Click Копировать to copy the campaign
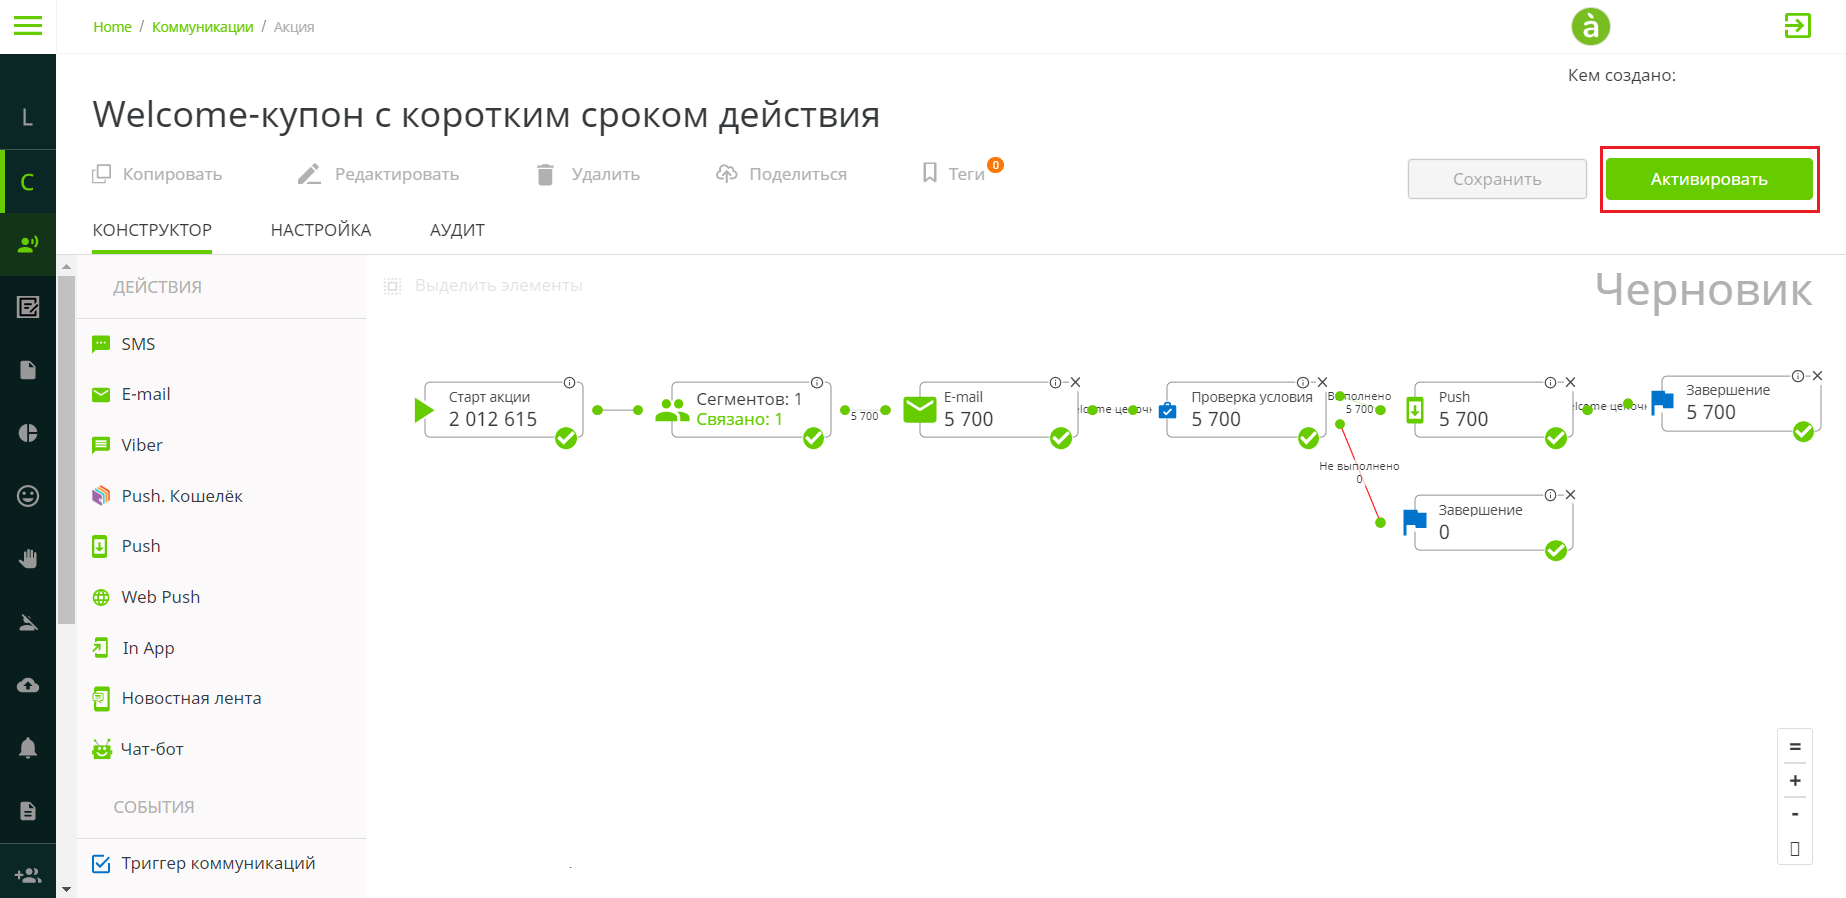 (157, 174)
